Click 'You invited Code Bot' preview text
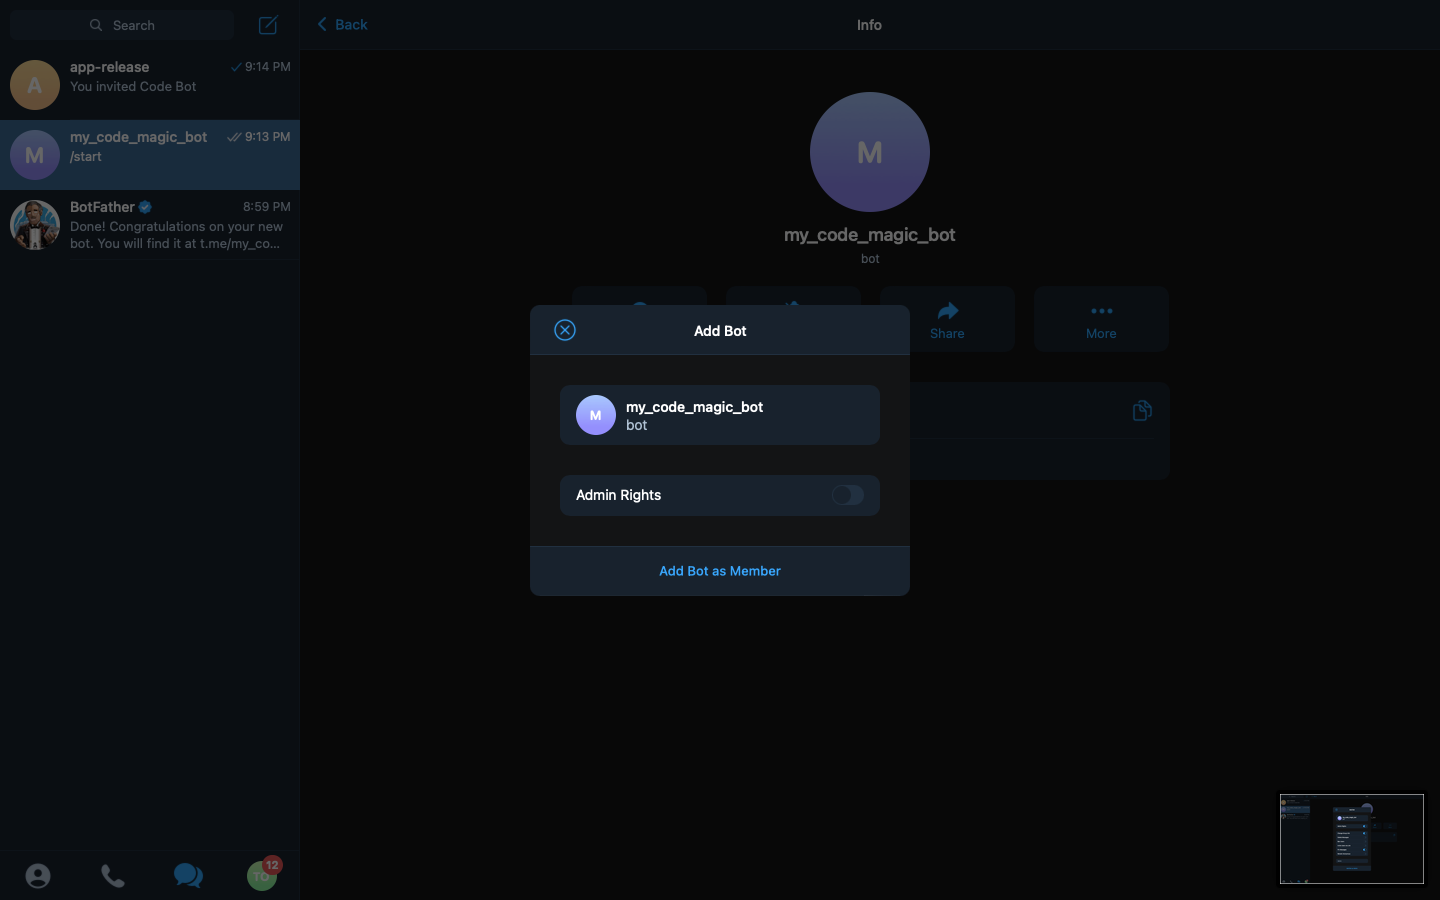1440x900 pixels. [x=133, y=87]
